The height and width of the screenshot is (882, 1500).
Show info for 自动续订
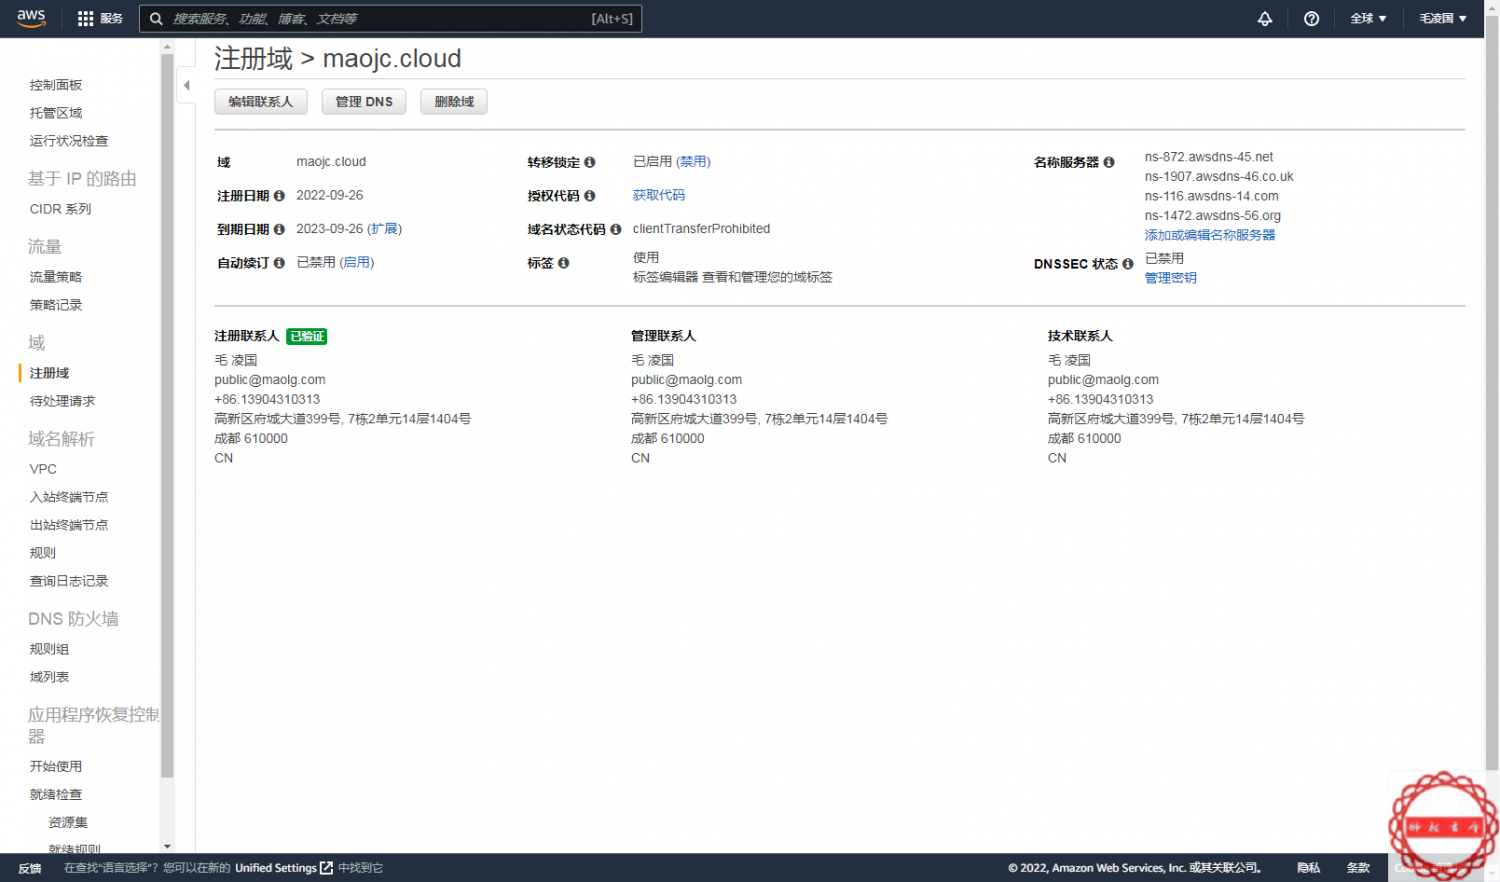tap(279, 263)
